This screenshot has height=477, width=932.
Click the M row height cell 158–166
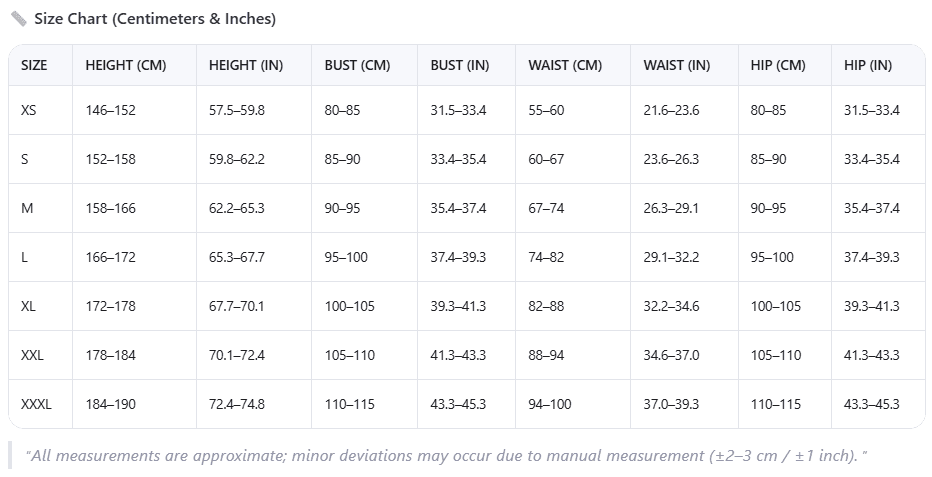(111, 209)
